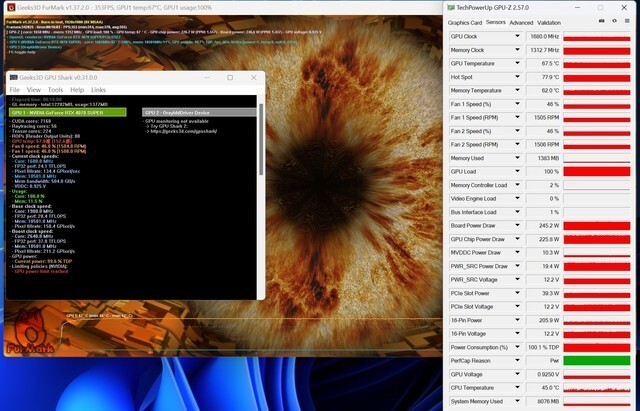Expand the Fan 2 Speed (RPM) dropdown
640x411 pixels.
[x=517, y=144]
